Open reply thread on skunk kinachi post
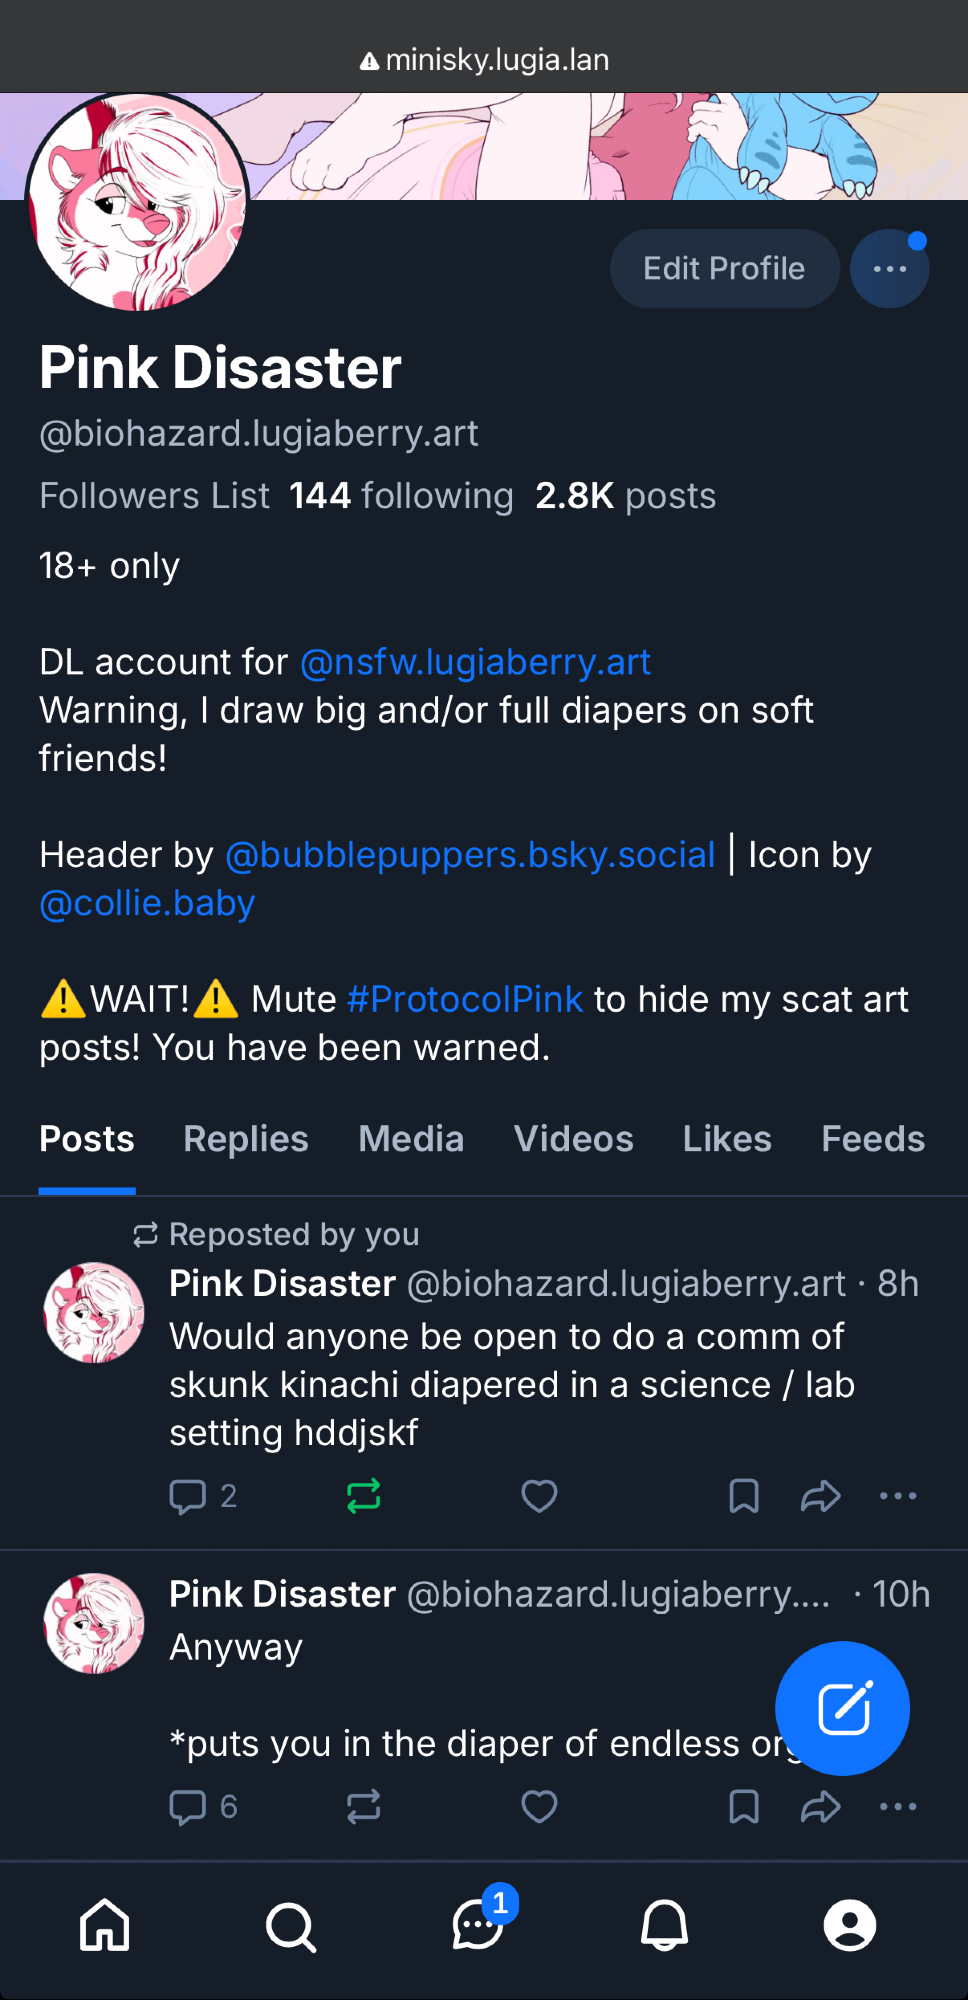 coord(189,1496)
